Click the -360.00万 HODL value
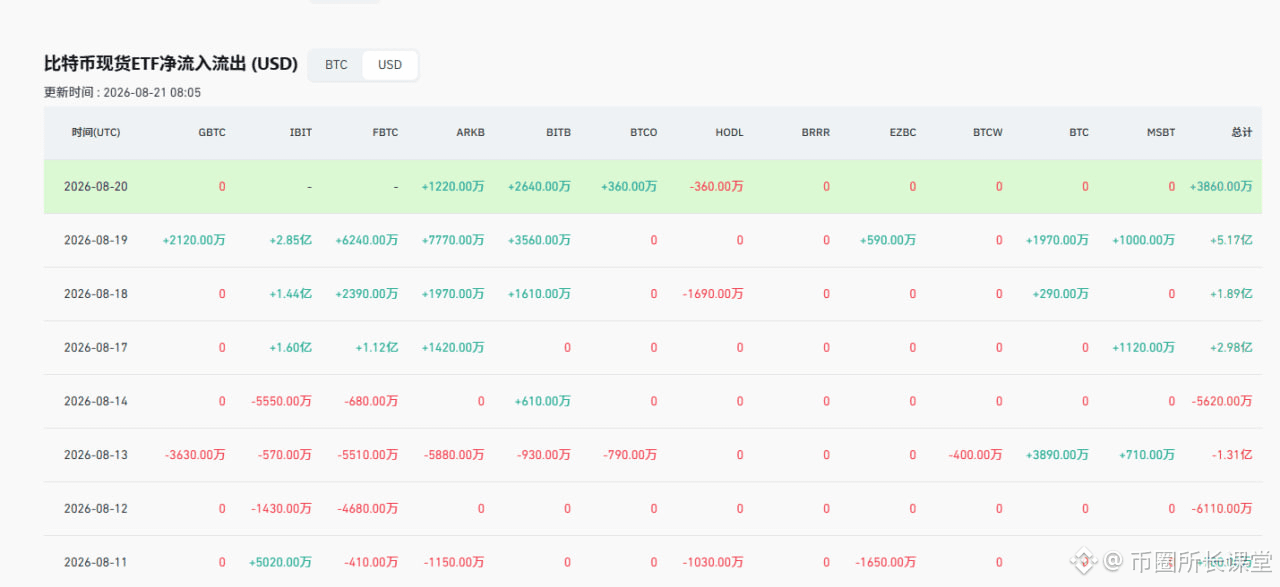 718,187
